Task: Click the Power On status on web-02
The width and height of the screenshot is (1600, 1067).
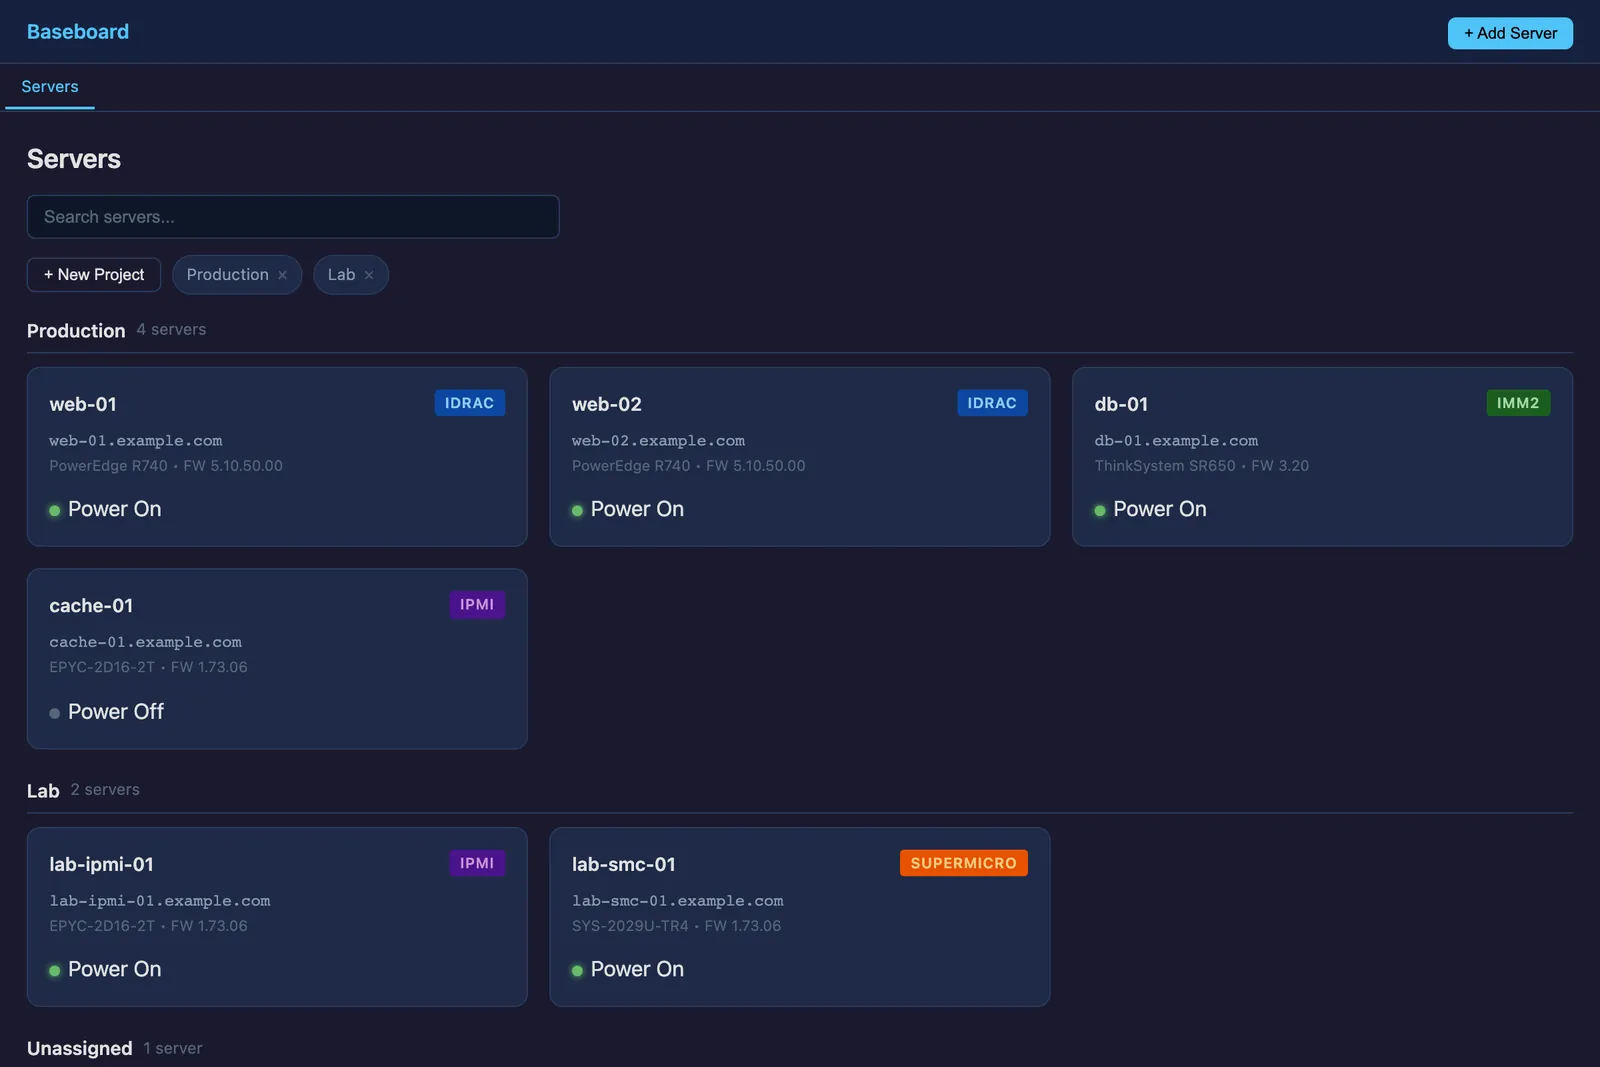Action: click(628, 509)
